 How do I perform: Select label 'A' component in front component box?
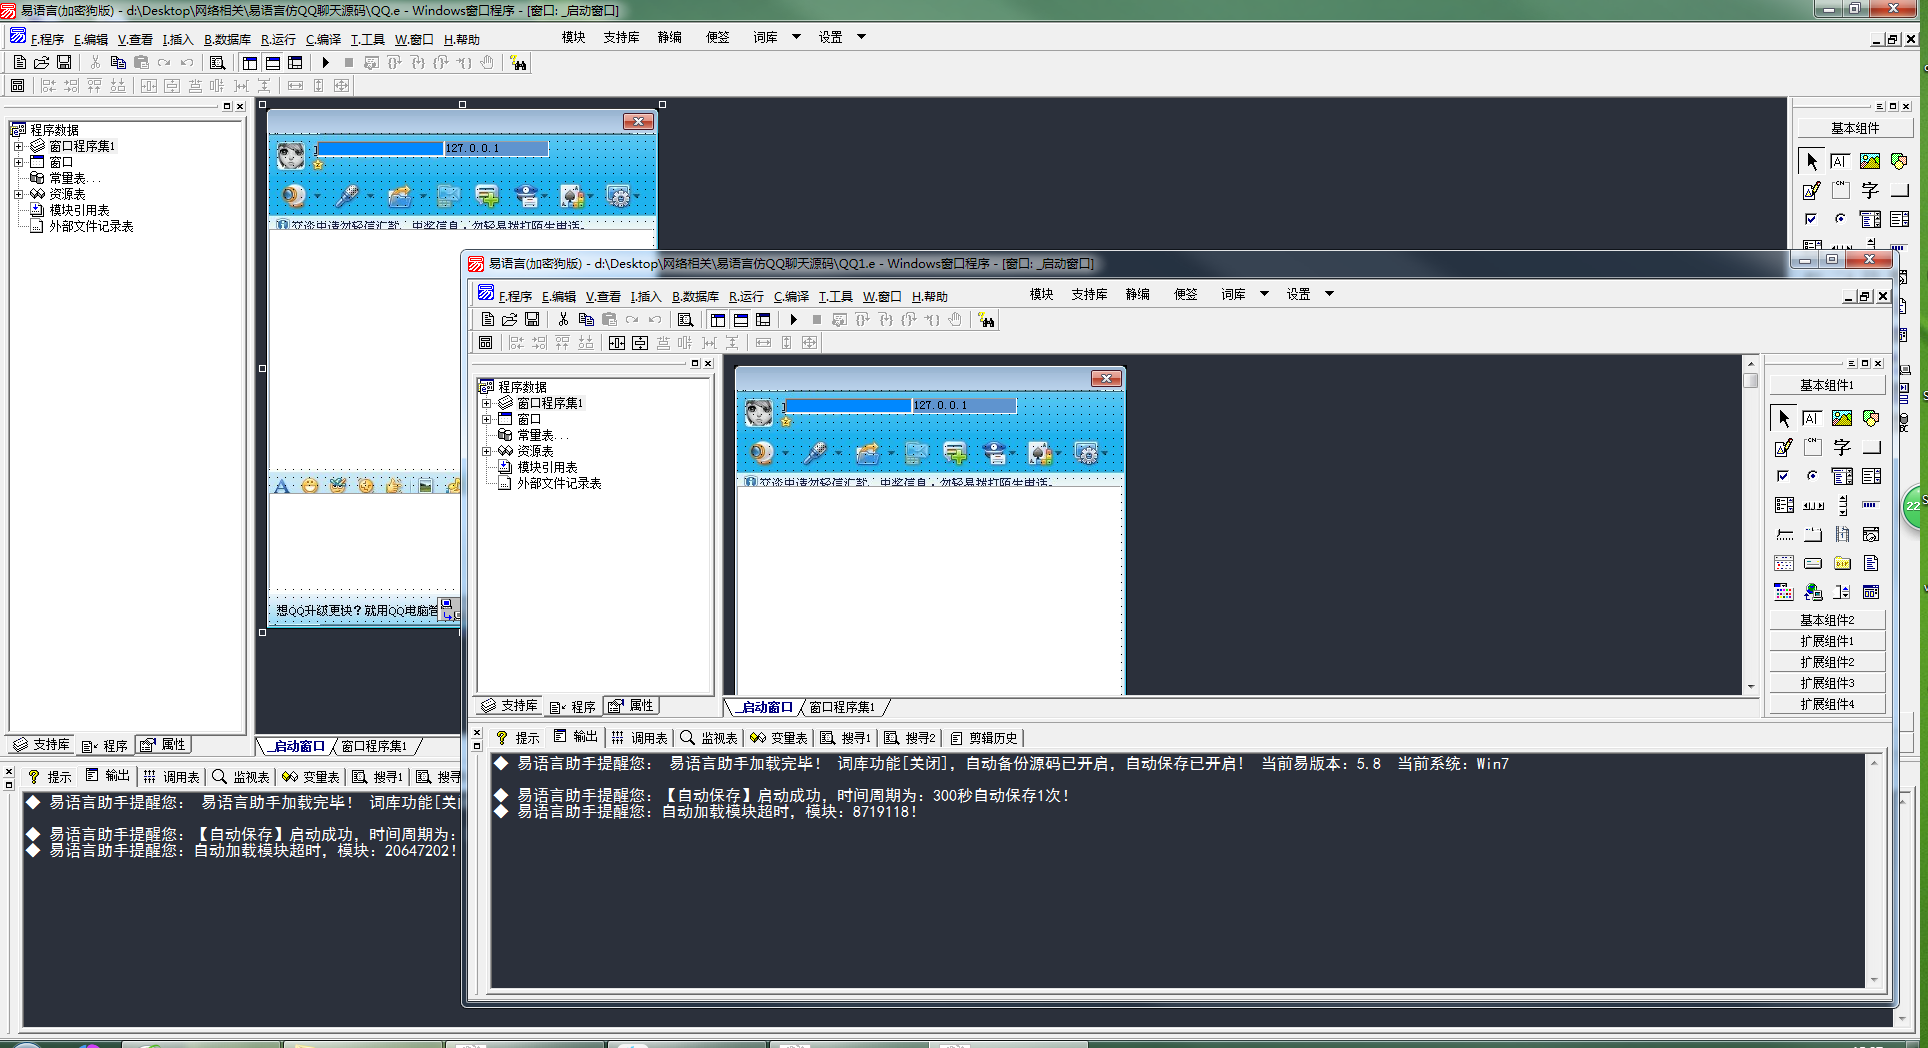[x=1812, y=418]
